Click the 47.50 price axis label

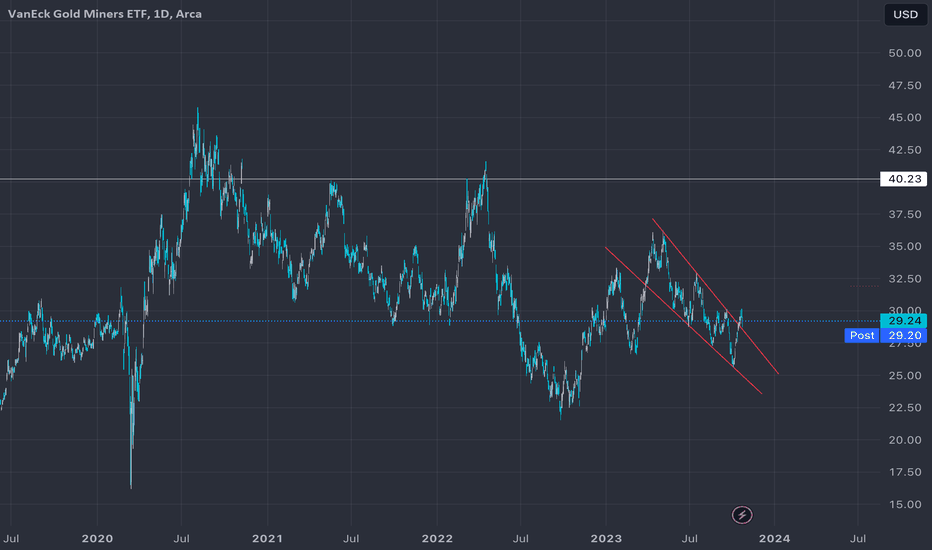[x=905, y=86]
